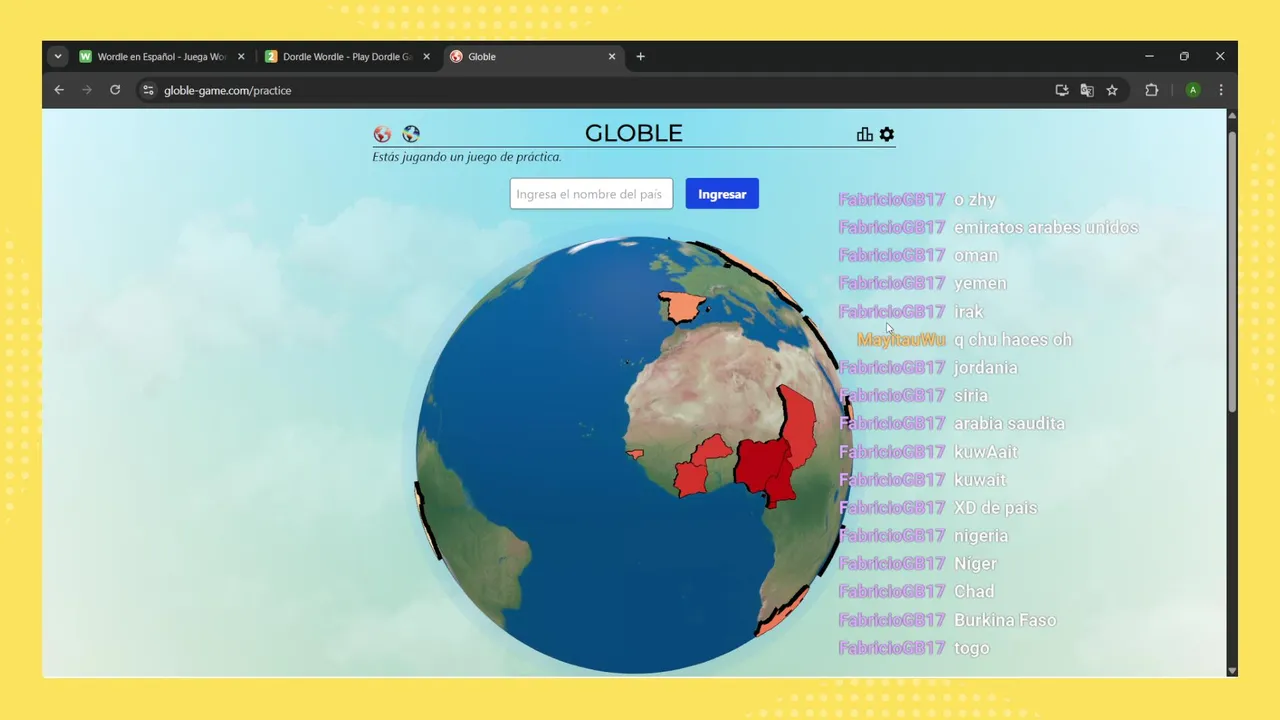This screenshot has width=1280, height=720.
Task: Click chat message 'arabia saudita'
Action: tap(1009, 423)
